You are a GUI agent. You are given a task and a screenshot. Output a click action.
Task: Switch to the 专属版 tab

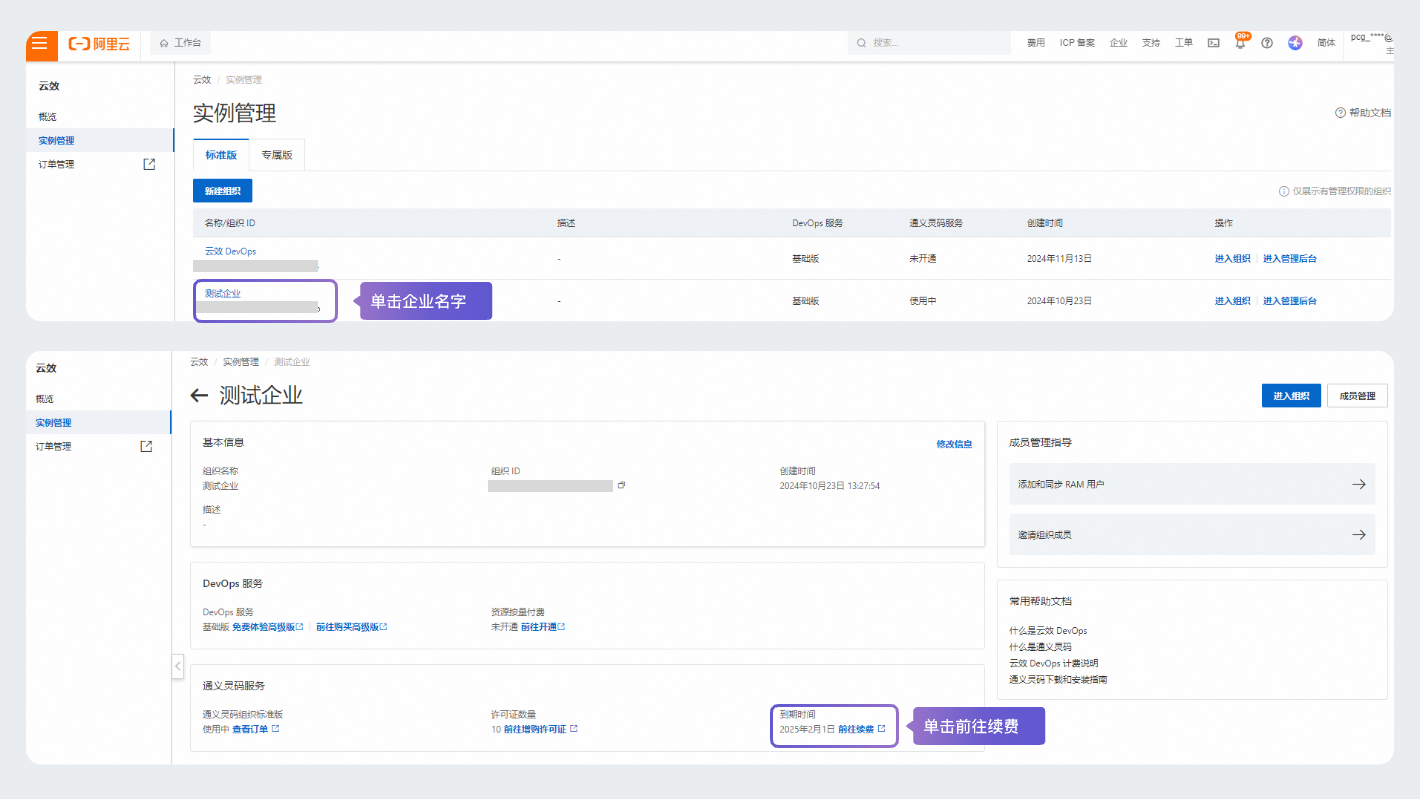[277, 155]
